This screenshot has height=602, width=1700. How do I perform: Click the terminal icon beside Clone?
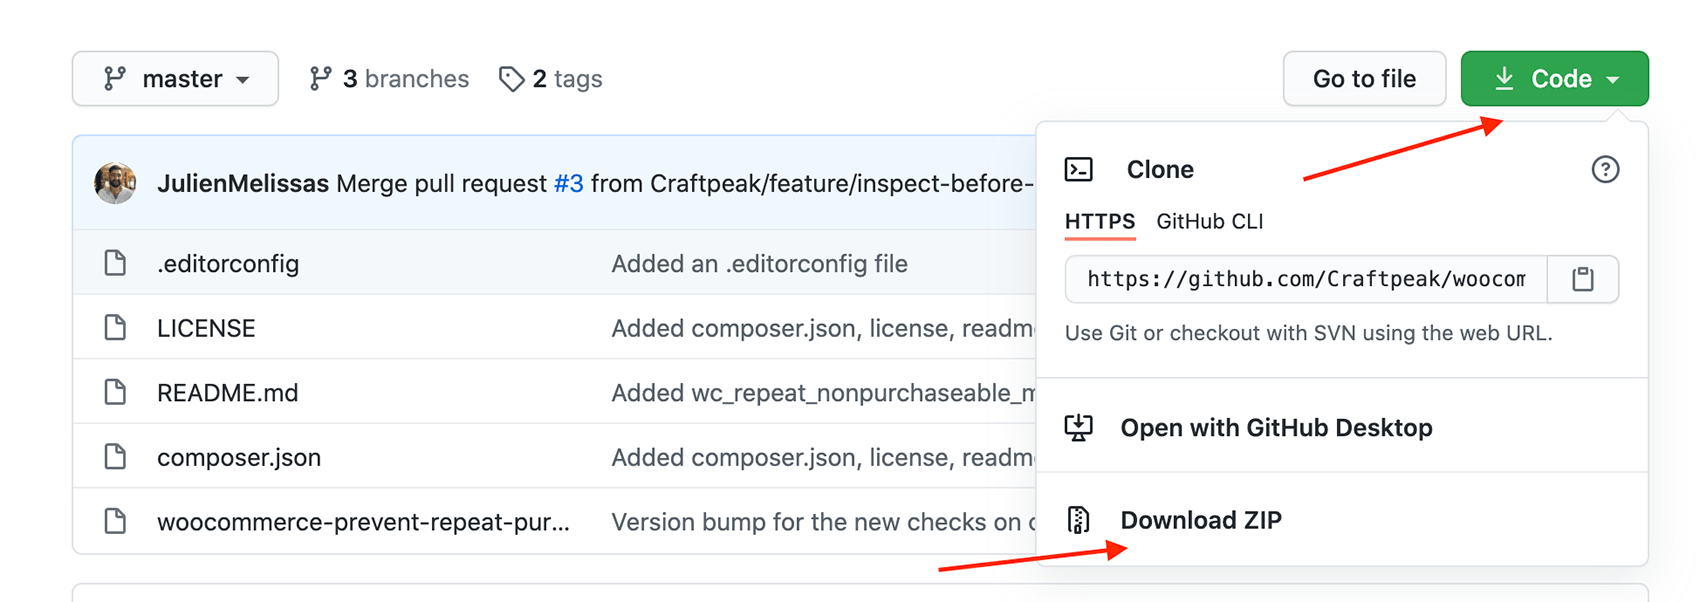pos(1079,170)
